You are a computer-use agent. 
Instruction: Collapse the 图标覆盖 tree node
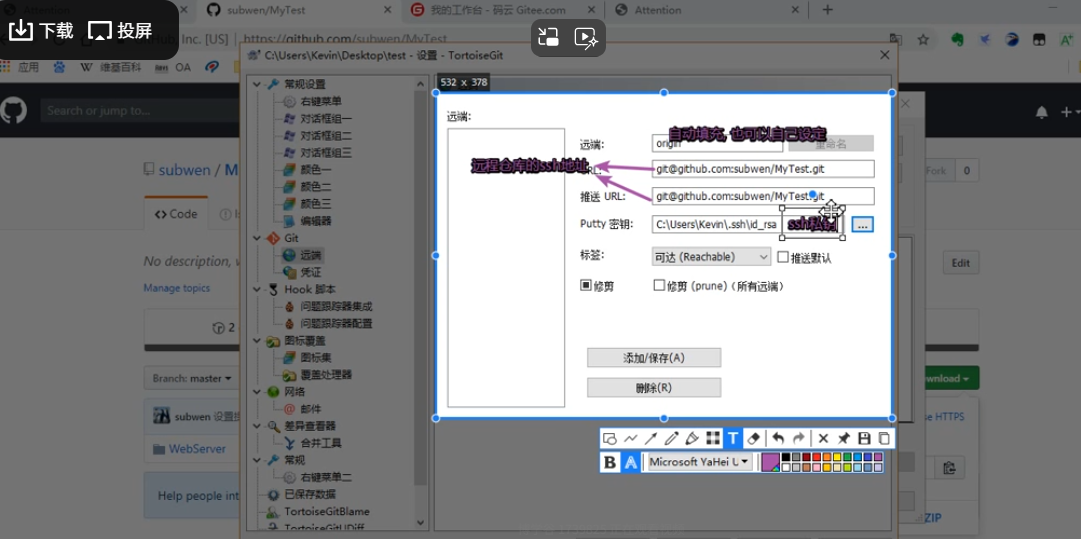(257, 340)
